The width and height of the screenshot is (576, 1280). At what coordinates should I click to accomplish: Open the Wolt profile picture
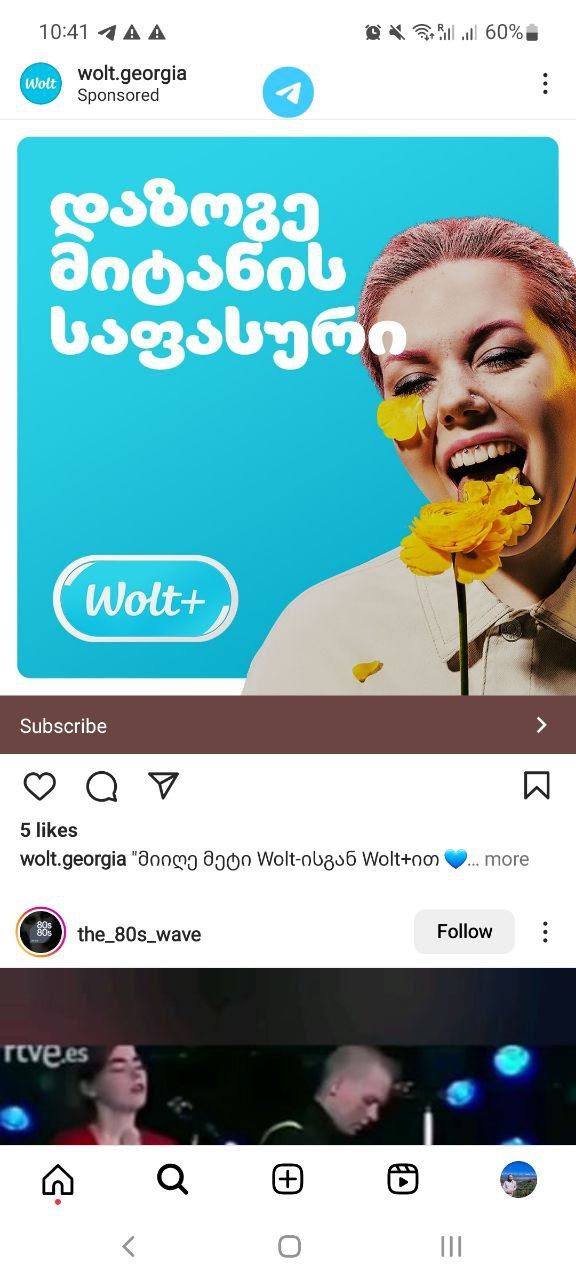(x=41, y=84)
